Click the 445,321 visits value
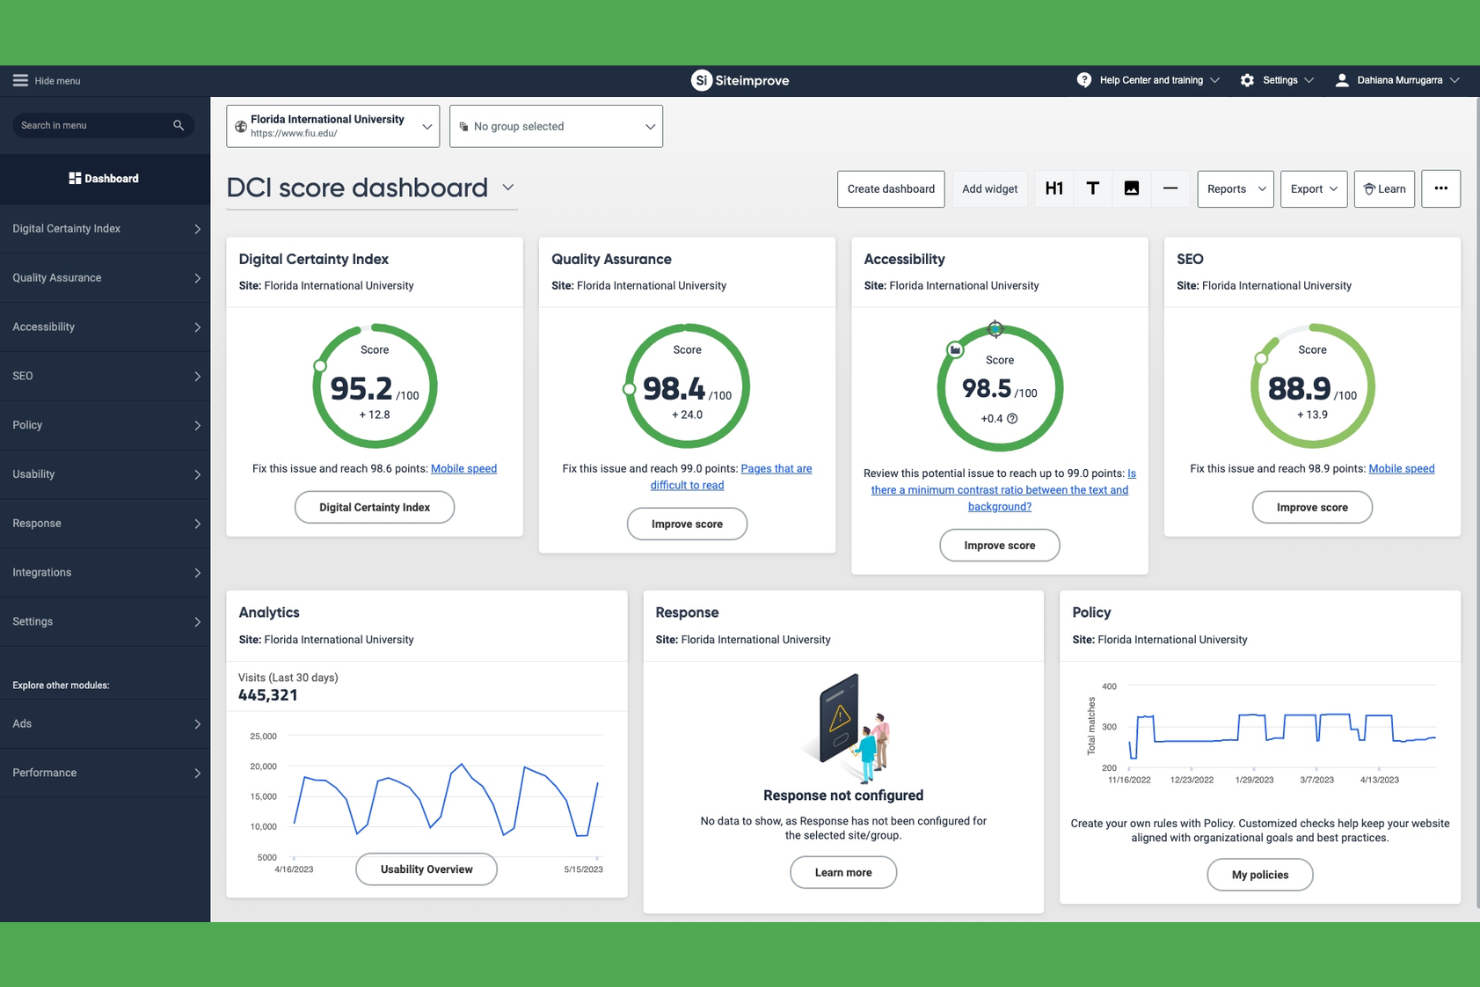This screenshot has width=1480, height=987. click(268, 695)
